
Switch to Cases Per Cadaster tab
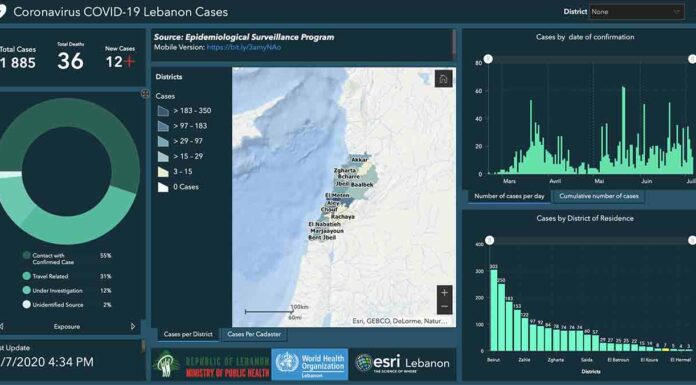[254, 334]
